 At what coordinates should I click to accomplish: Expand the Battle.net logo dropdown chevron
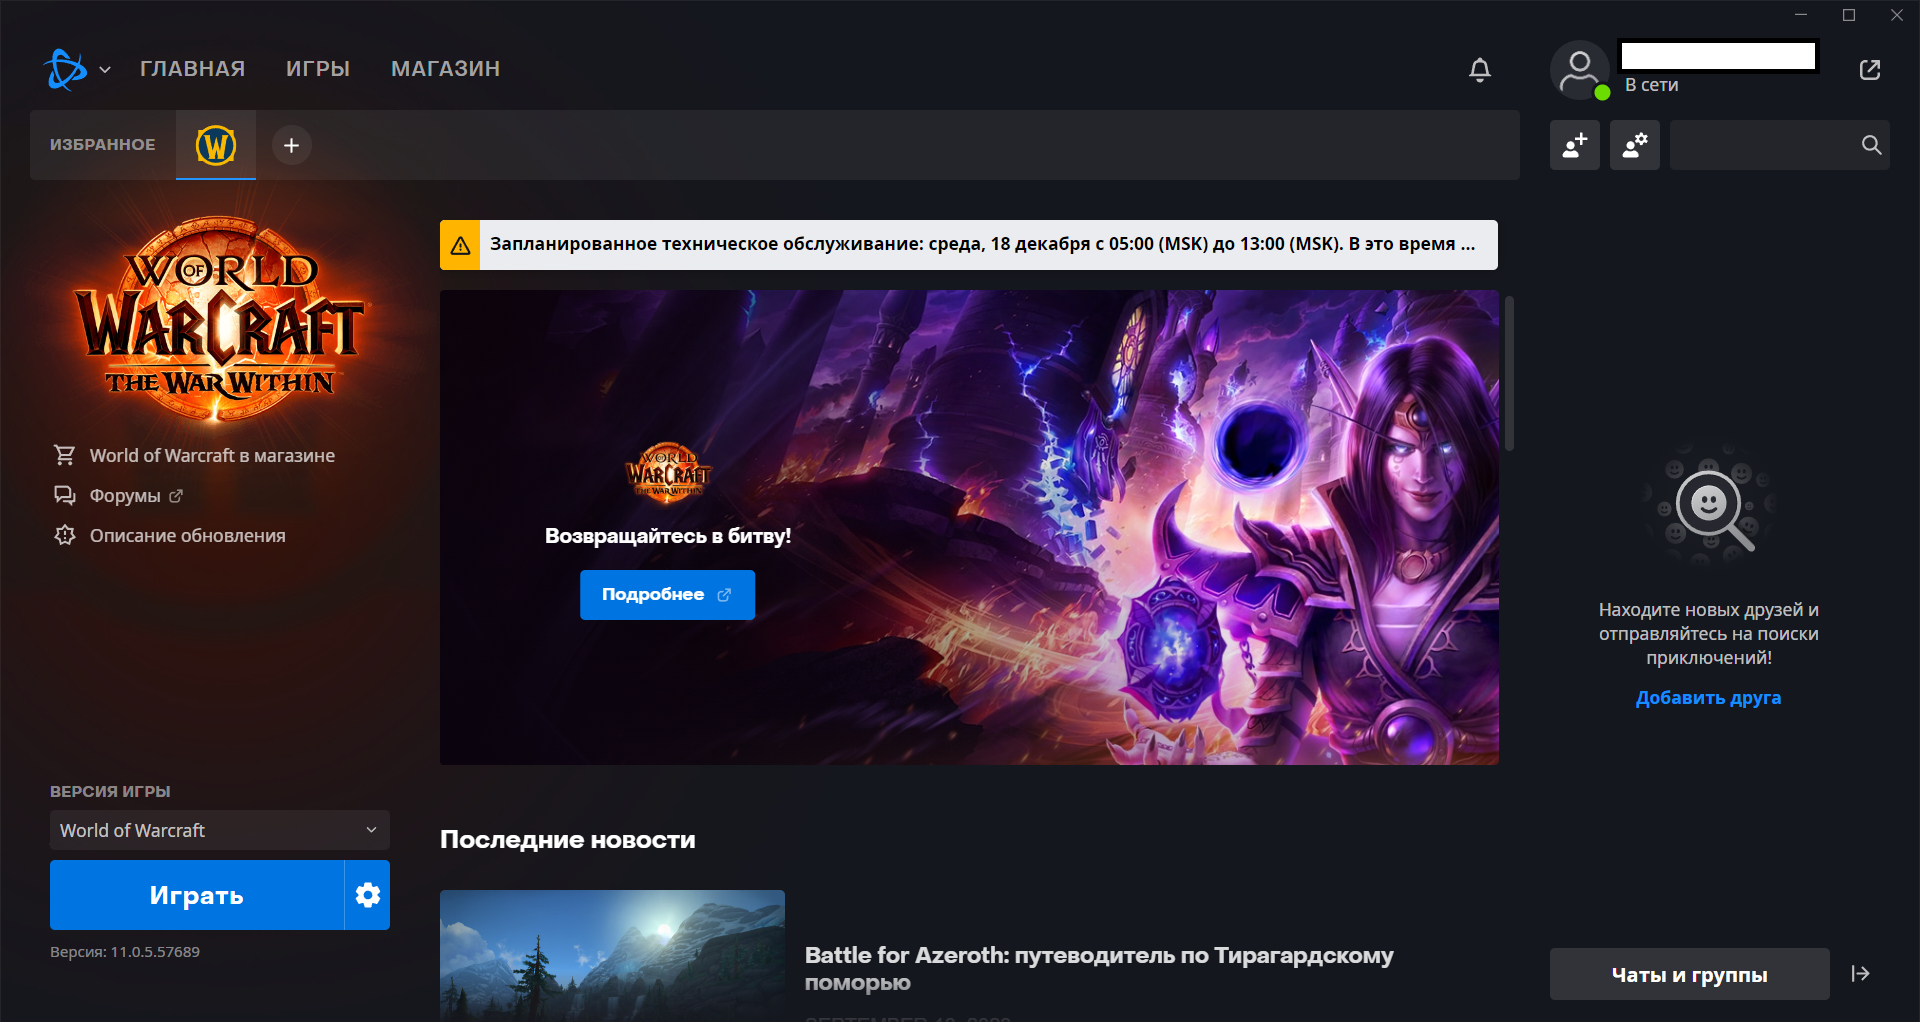coord(105,70)
